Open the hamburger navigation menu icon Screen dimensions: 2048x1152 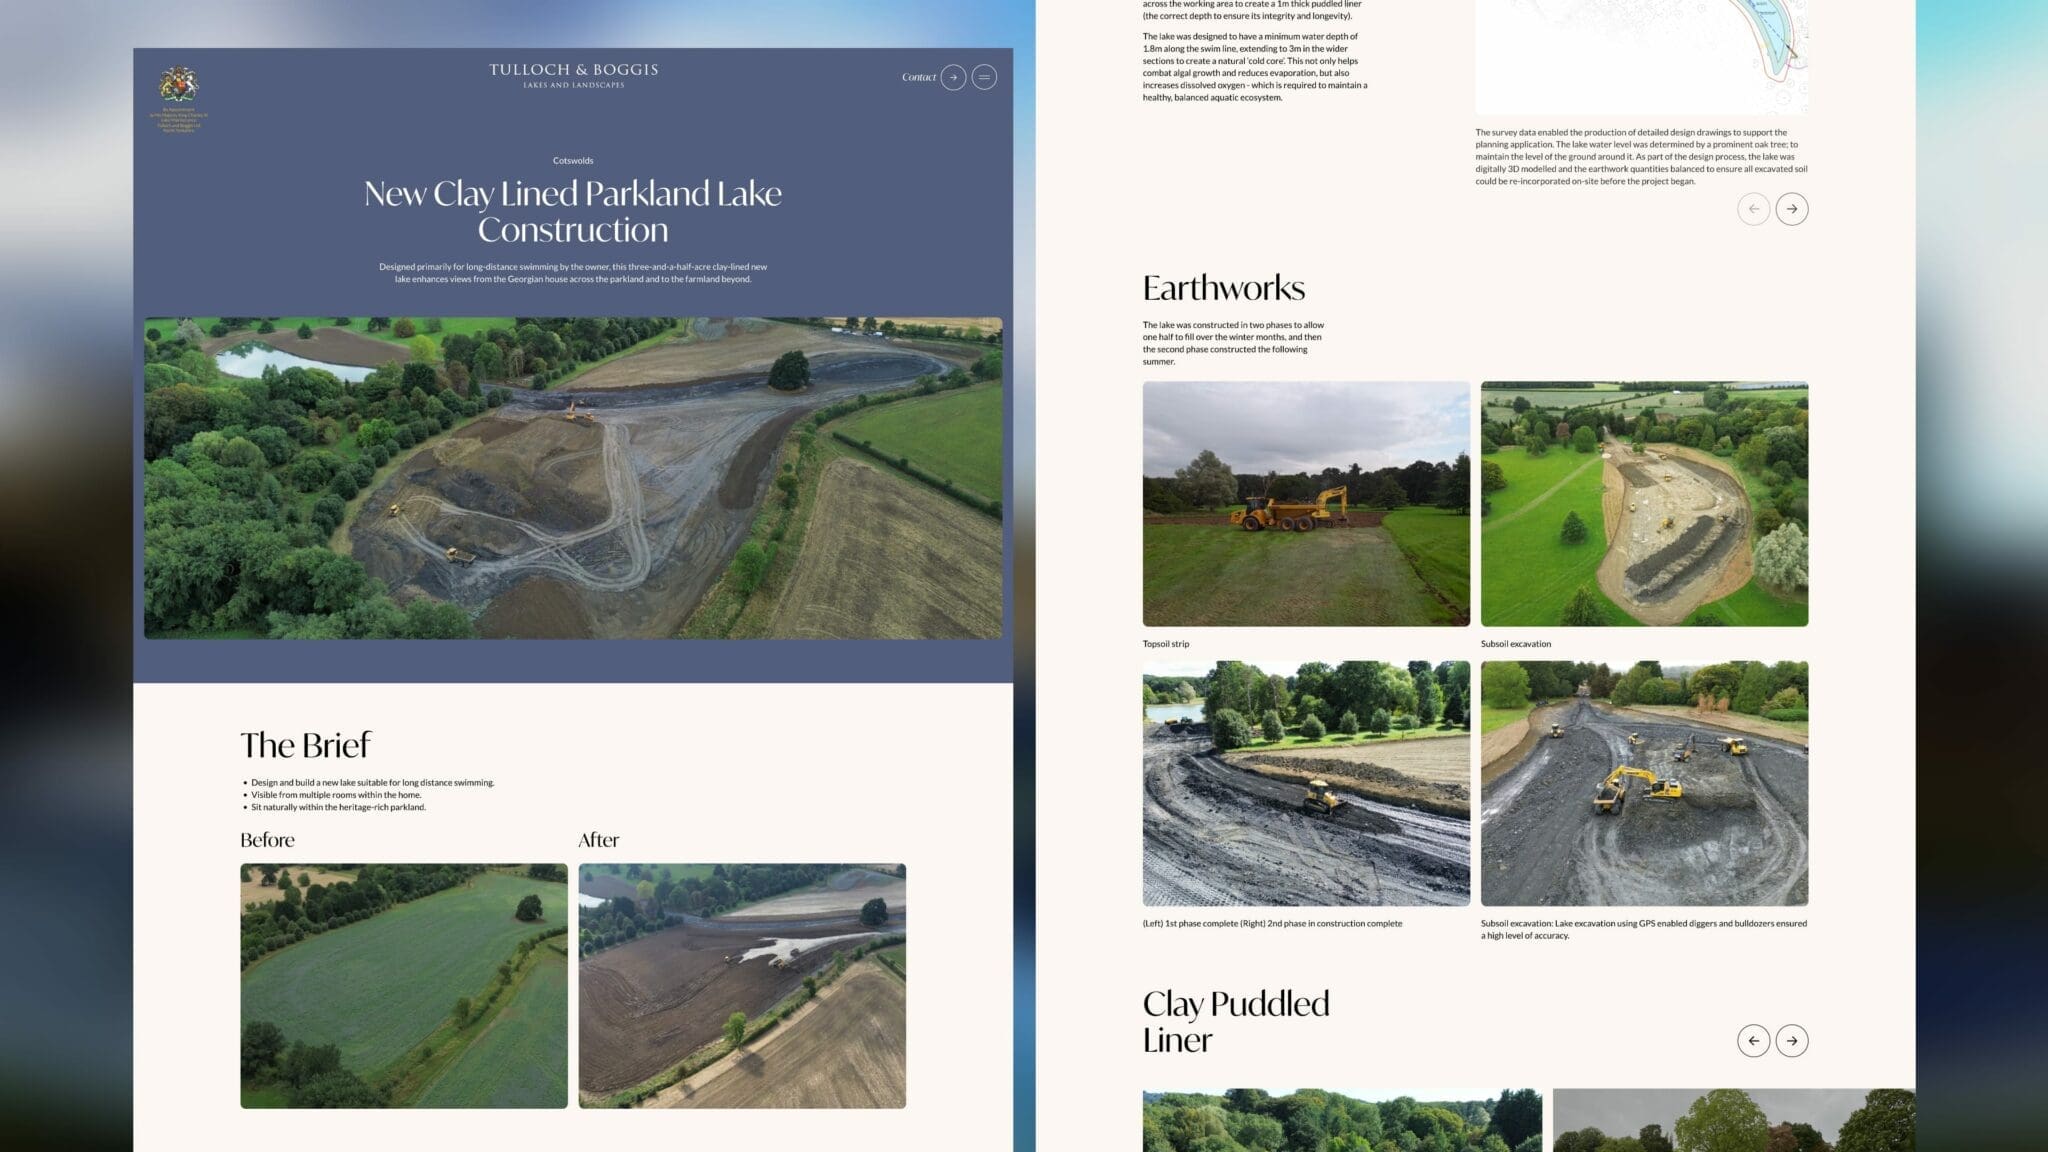985,77
